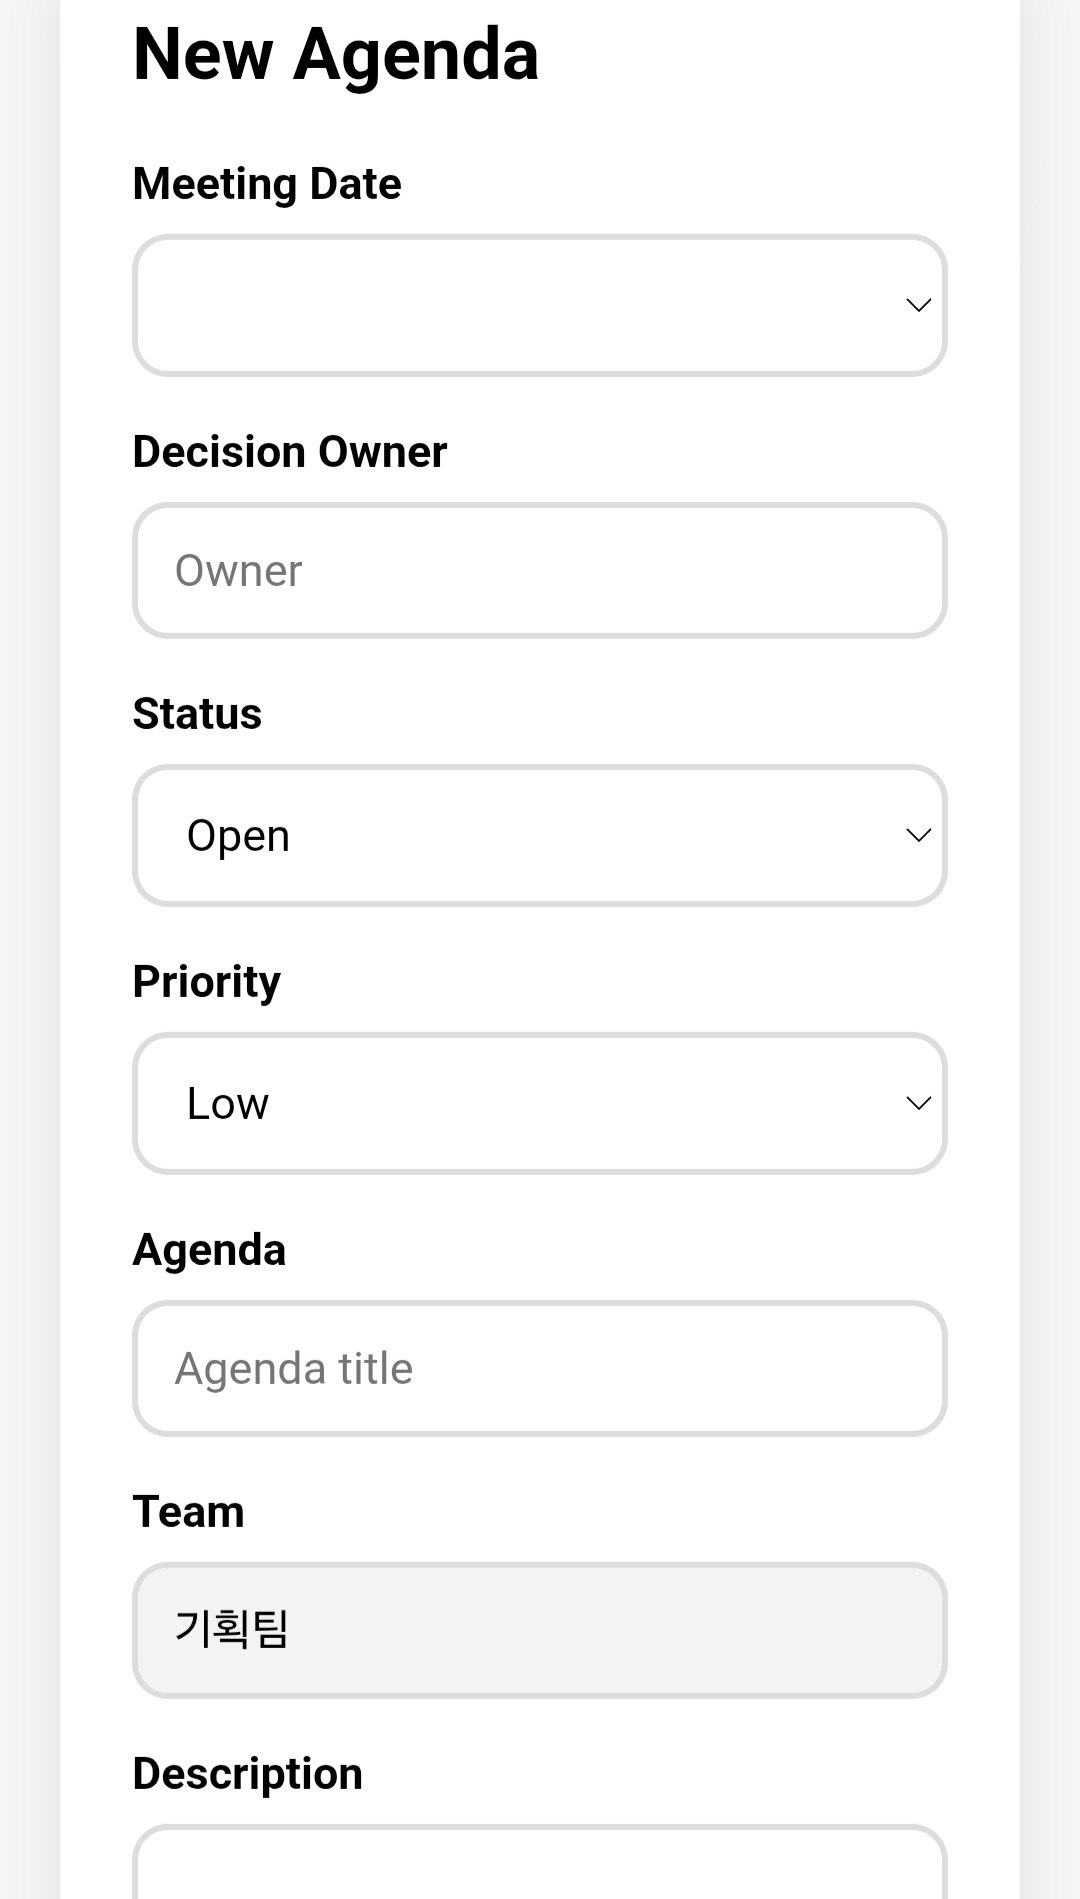Expand the Status dropdown showing Open
1080x1899 pixels.
tap(540, 835)
